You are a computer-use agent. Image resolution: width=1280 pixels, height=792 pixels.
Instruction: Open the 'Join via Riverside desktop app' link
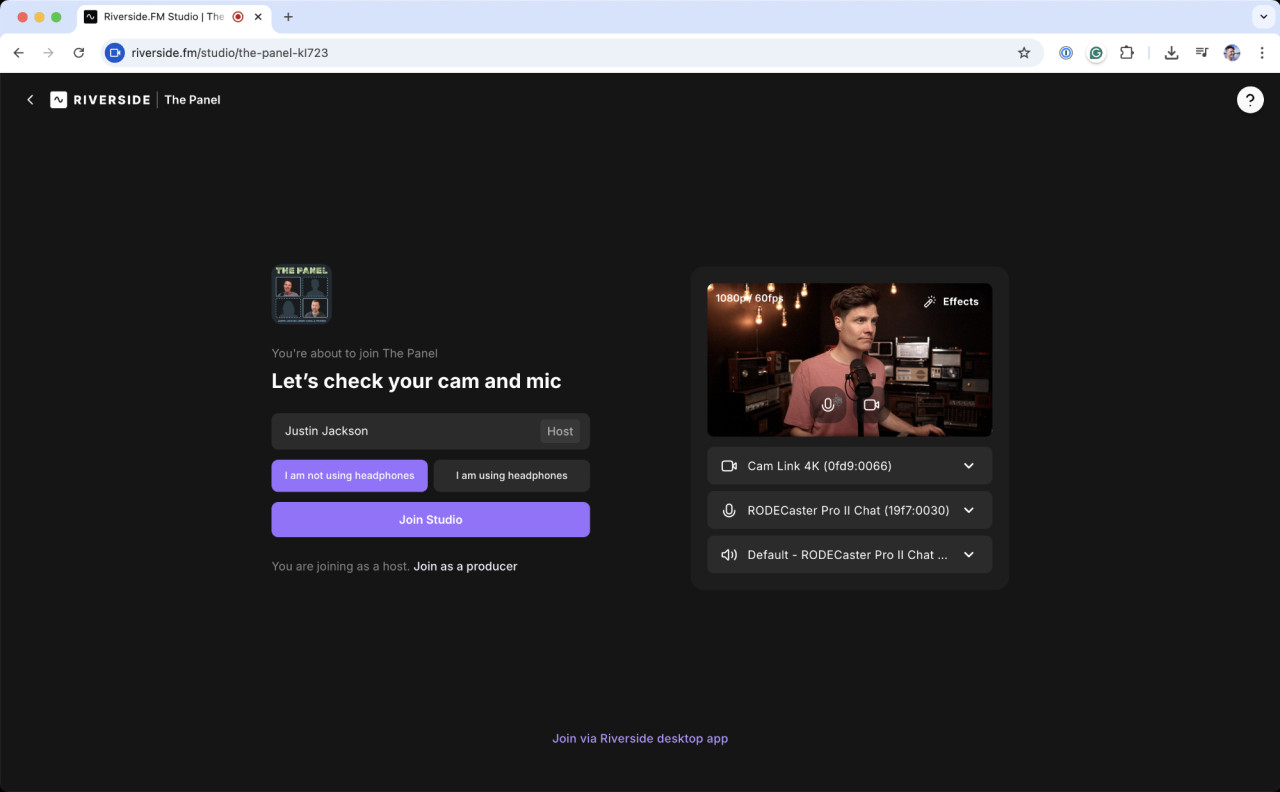[x=640, y=738]
